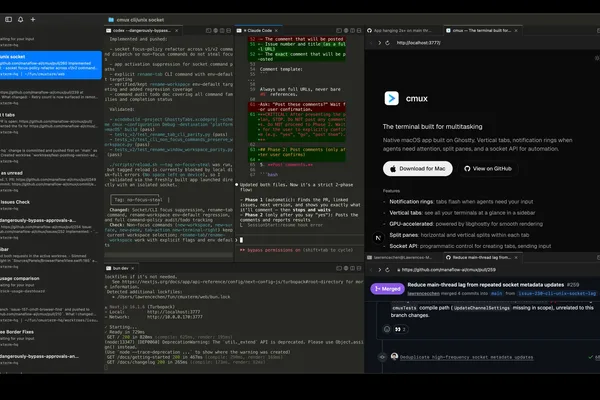Click first pane icon in codex pane header
Viewport: 600px width, 400px height.
209,31
